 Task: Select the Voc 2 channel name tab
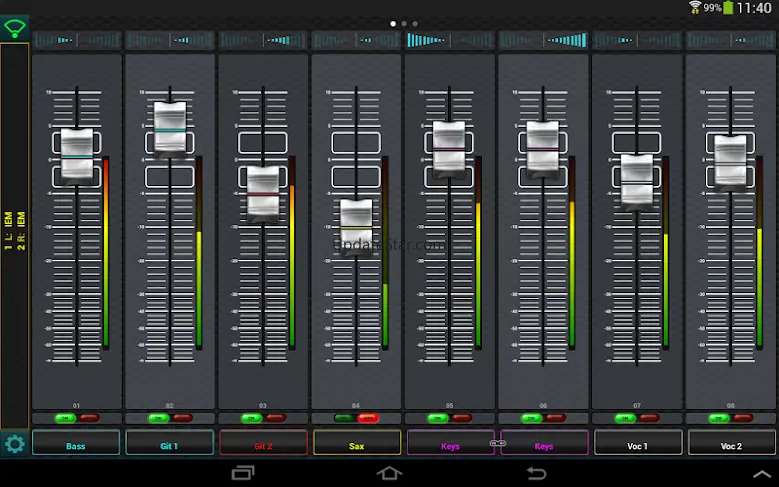[730, 444]
